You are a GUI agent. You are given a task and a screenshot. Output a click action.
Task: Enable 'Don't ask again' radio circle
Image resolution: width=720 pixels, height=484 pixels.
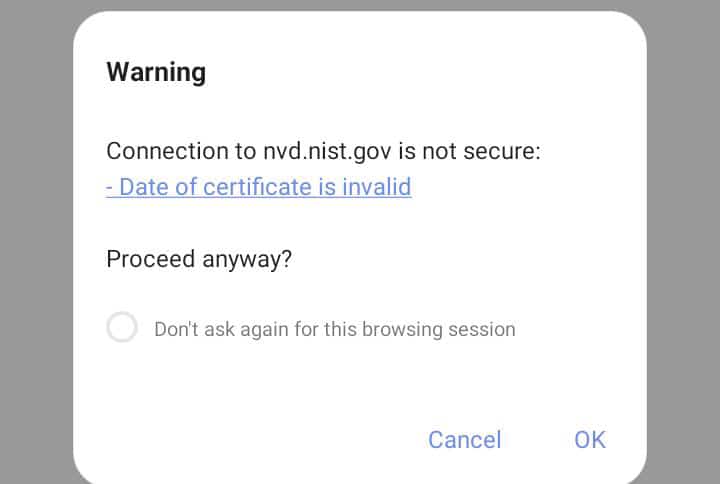pyautogui.click(x=122, y=328)
